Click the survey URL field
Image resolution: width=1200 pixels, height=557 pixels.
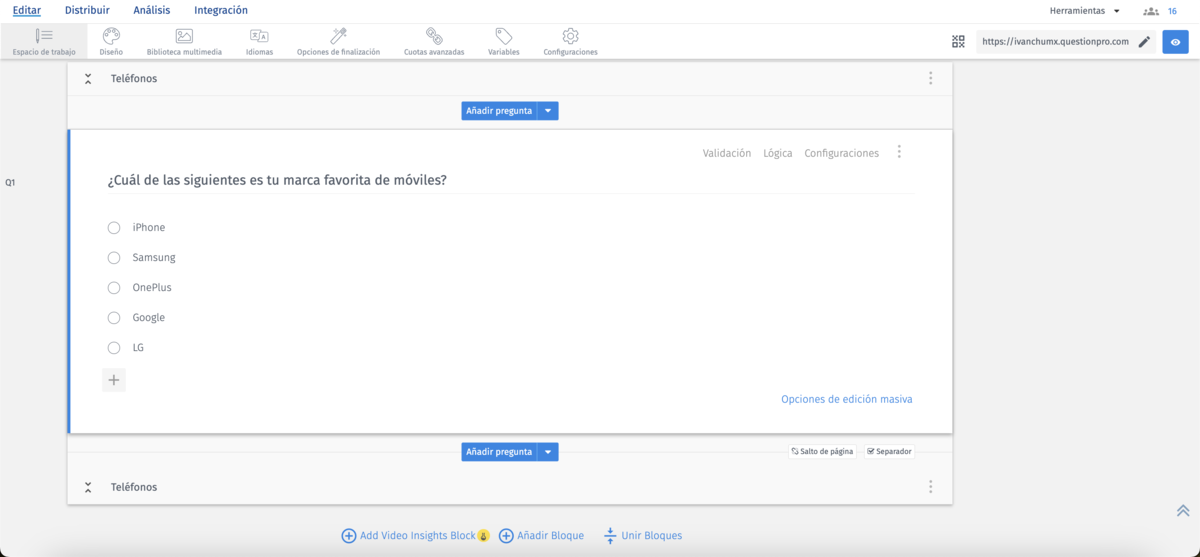[x=1055, y=42]
